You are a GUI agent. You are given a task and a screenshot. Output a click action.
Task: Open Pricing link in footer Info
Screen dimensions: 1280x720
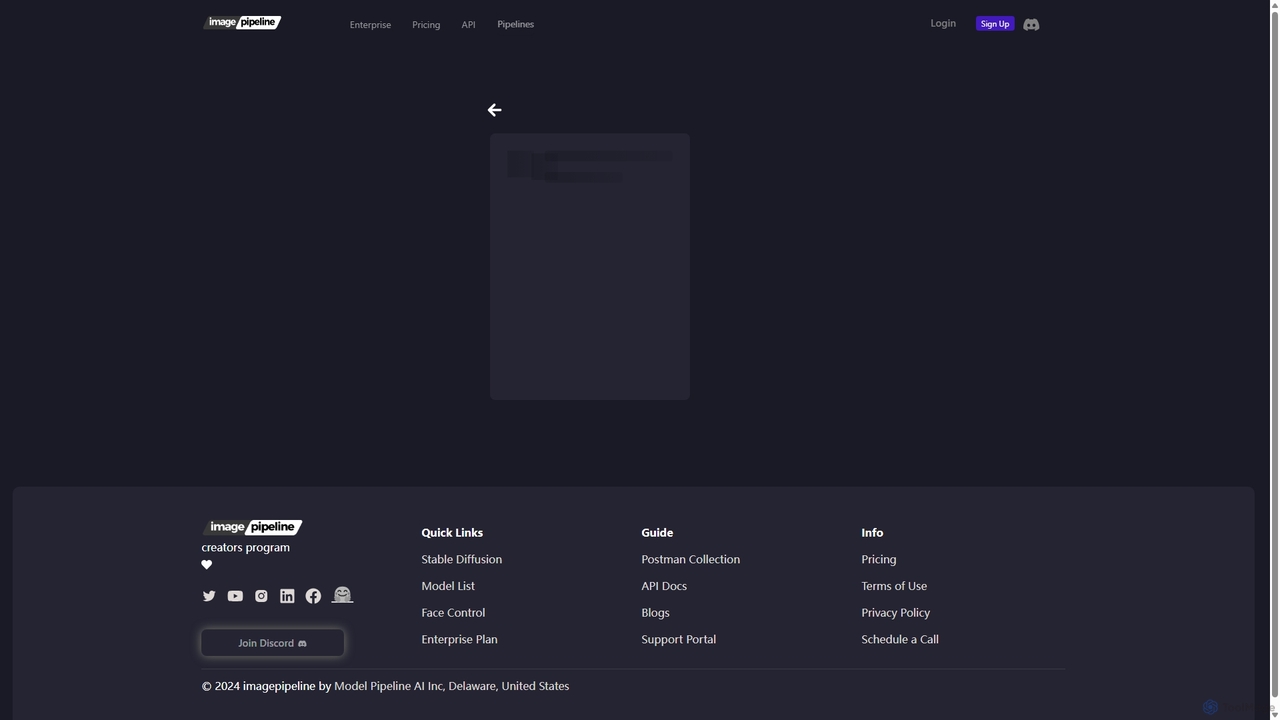pyautogui.click(x=879, y=559)
